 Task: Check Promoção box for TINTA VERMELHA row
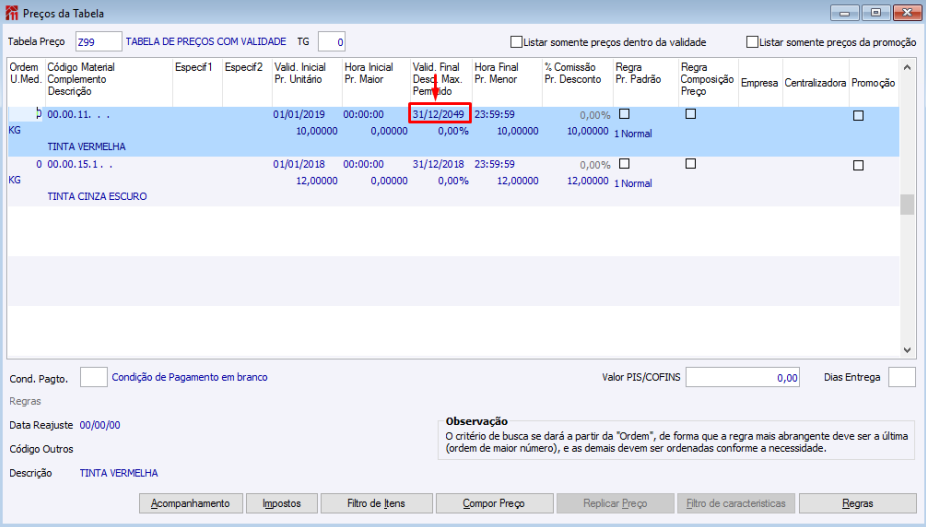(x=858, y=116)
